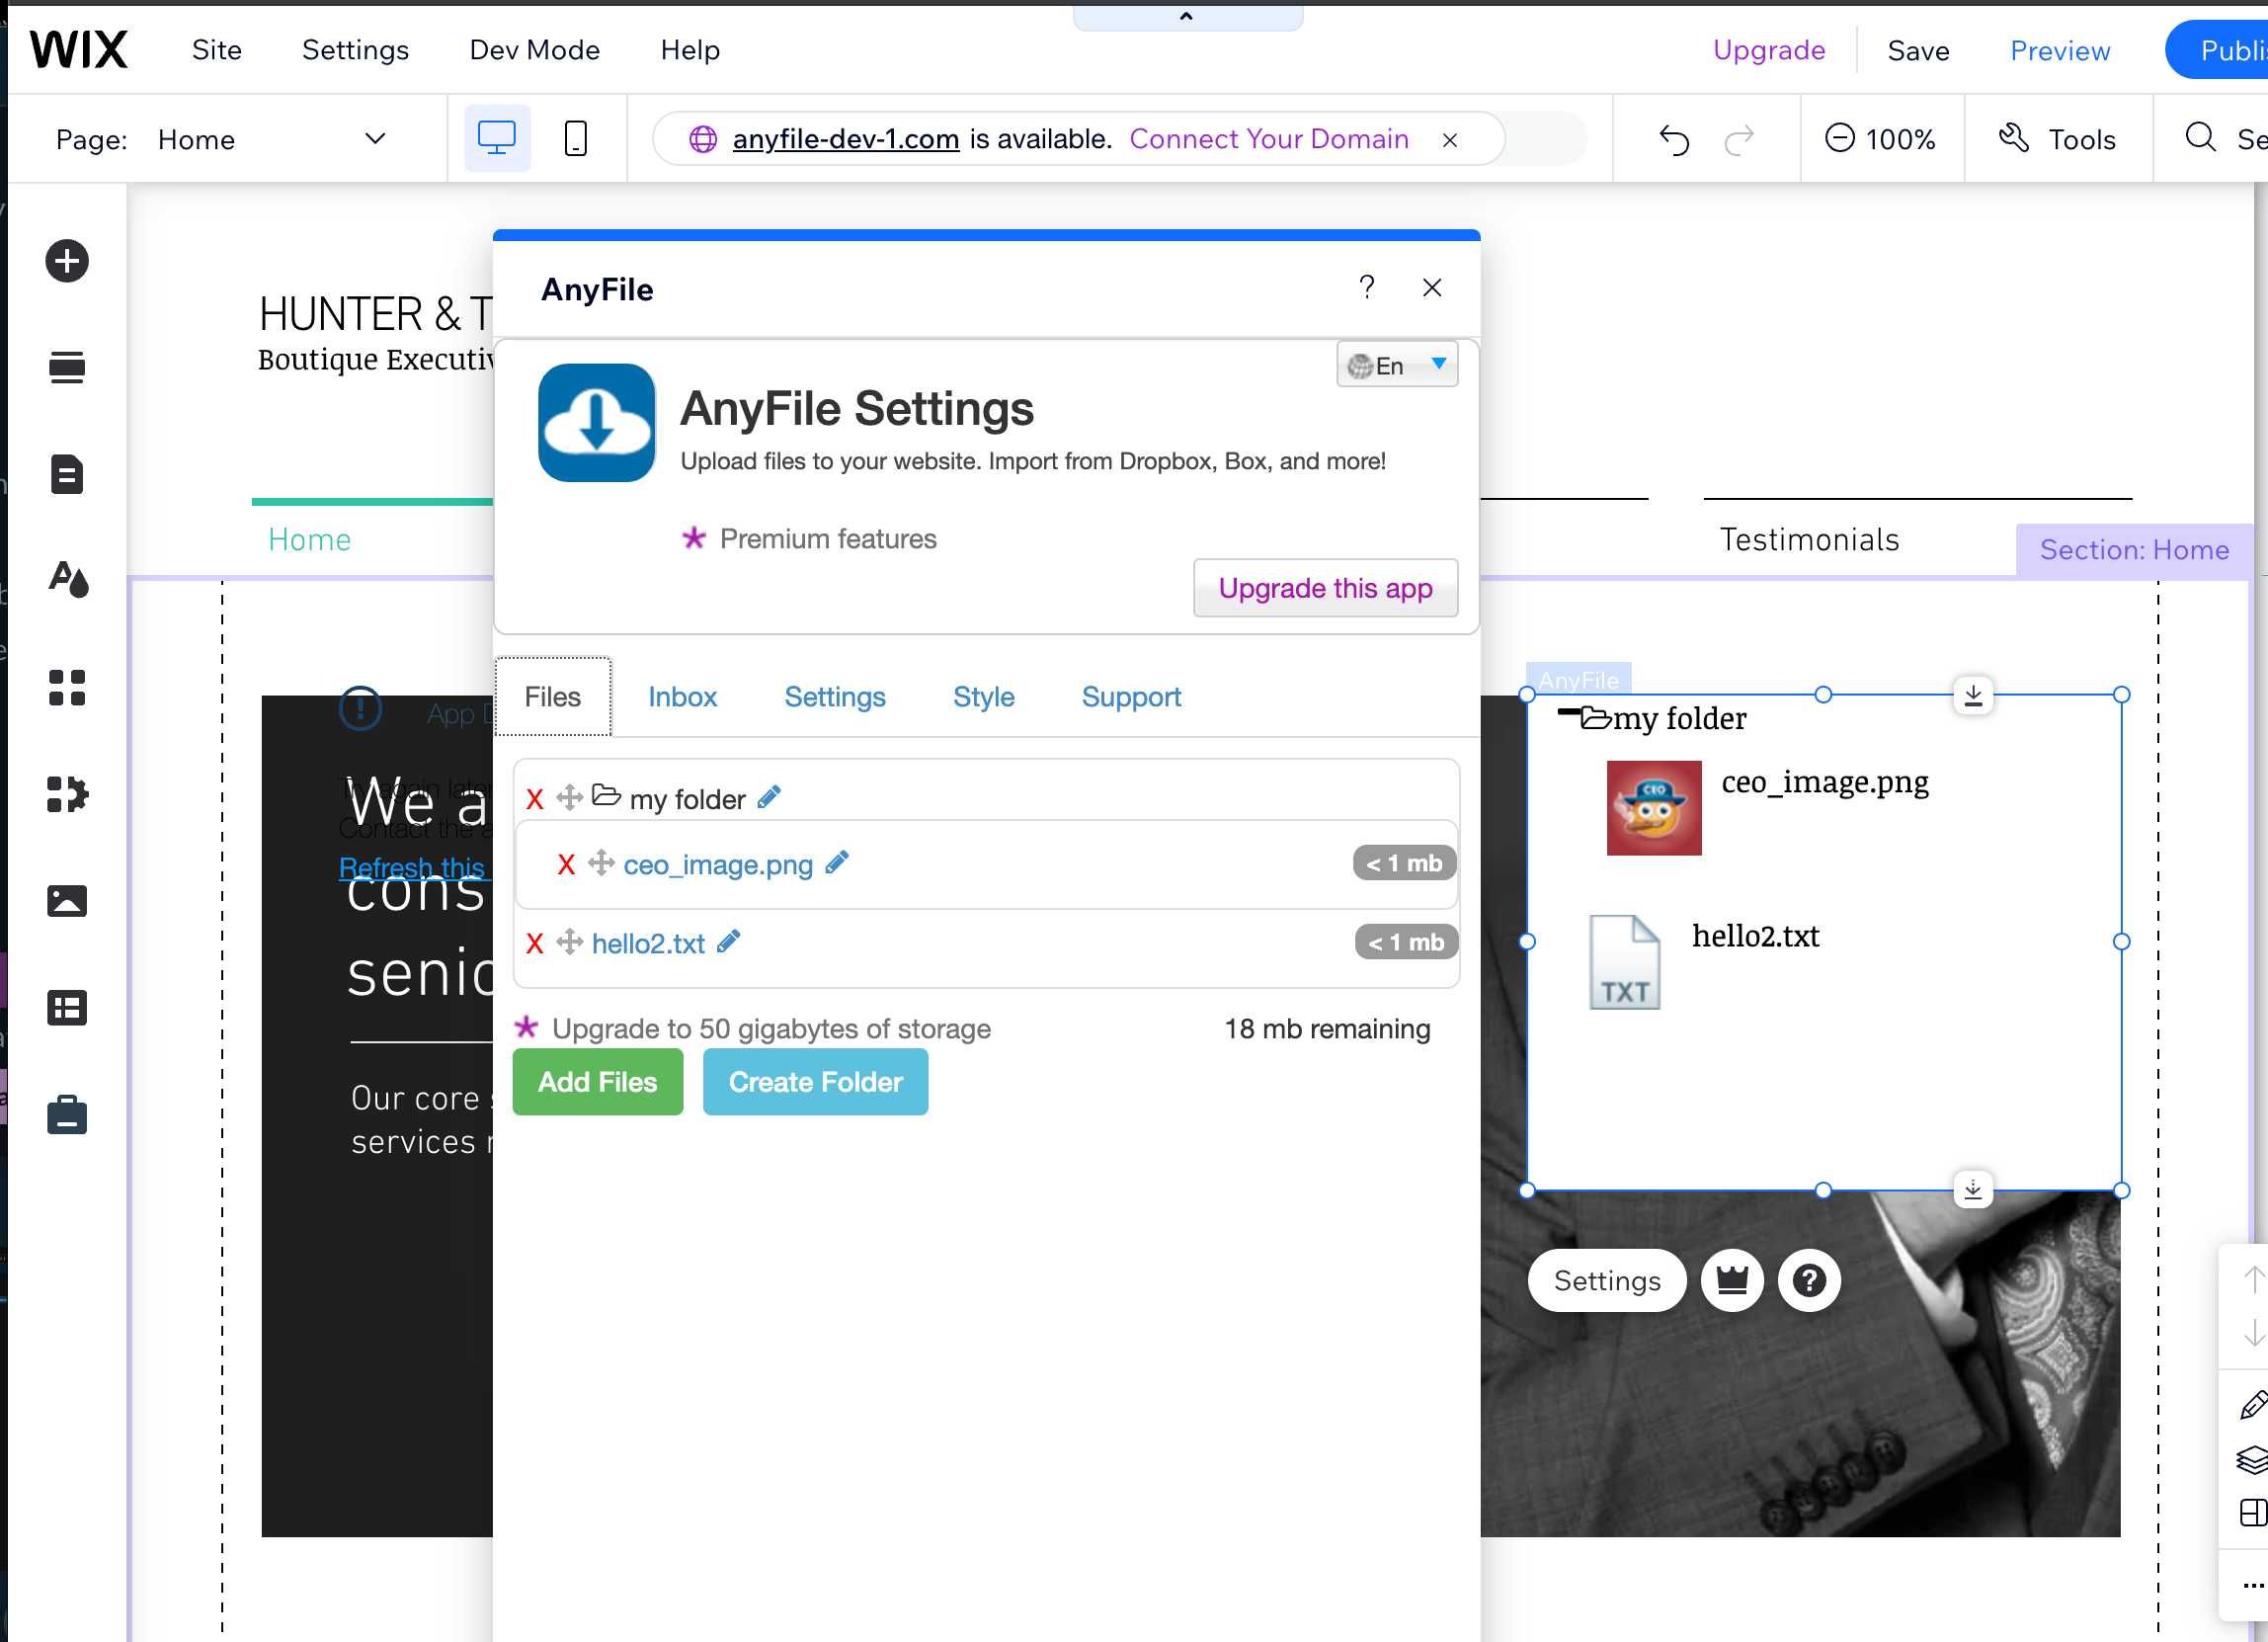Click move handle for hello2.txt
2268x1642 pixels.
[570, 941]
